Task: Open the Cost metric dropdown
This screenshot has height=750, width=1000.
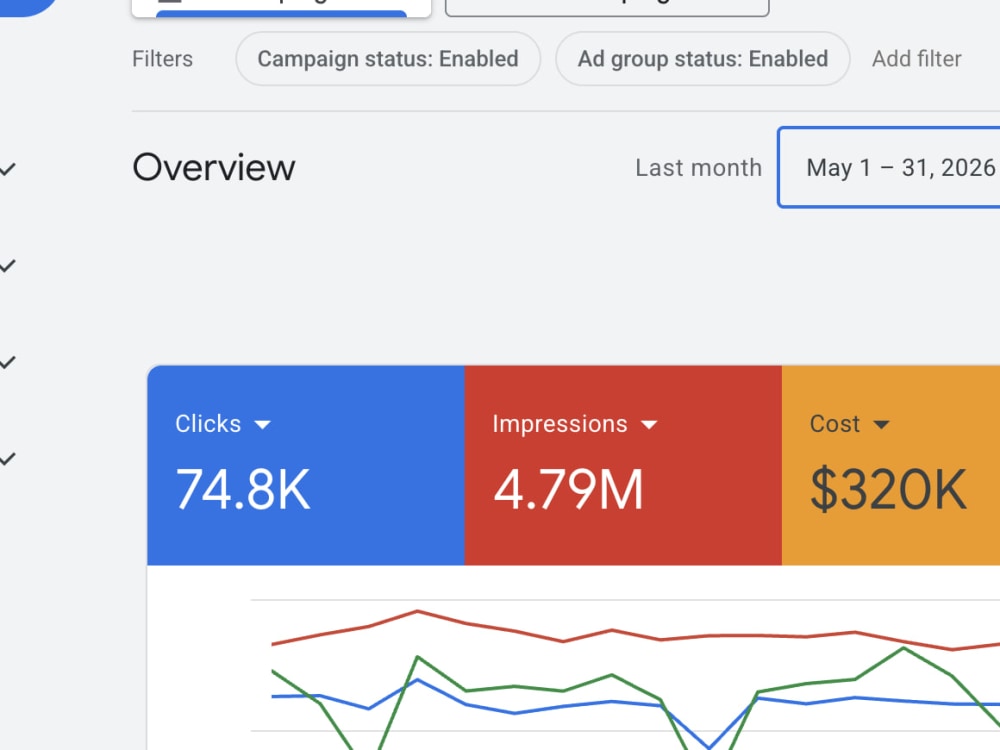Action: 881,425
